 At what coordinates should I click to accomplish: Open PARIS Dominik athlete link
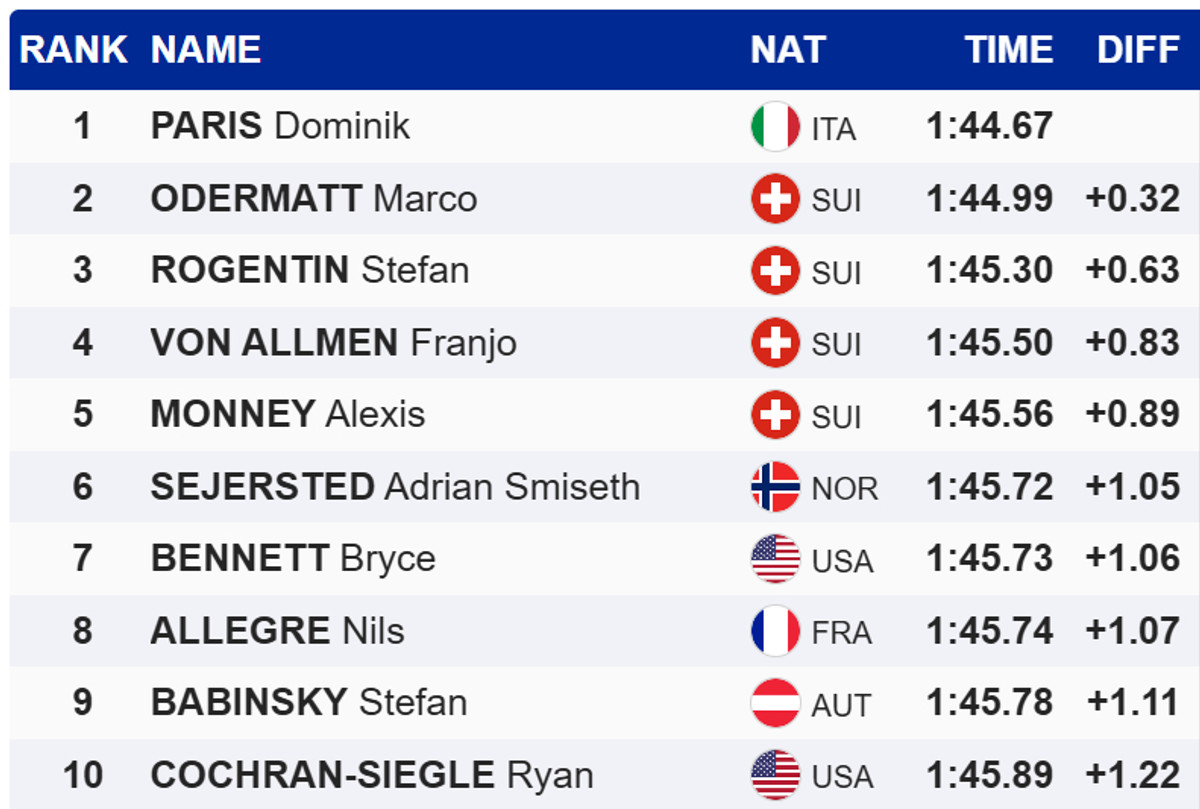[280, 127]
